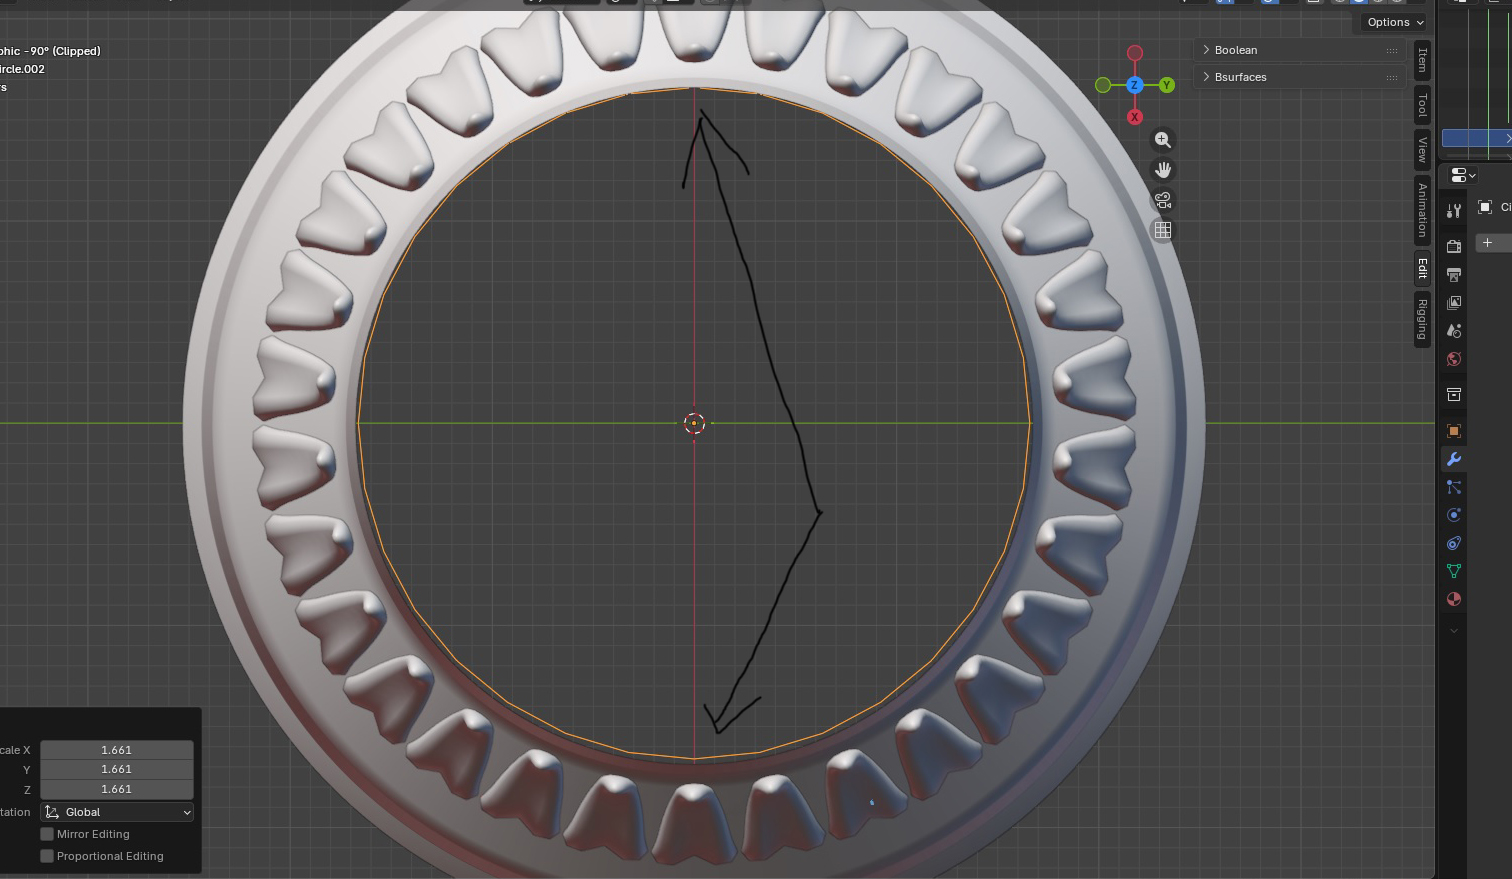Screen dimensions: 1512x879
Task: Open the Modifiers wrench properties tab
Action: pyautogui.click(x=1454, y=459)
